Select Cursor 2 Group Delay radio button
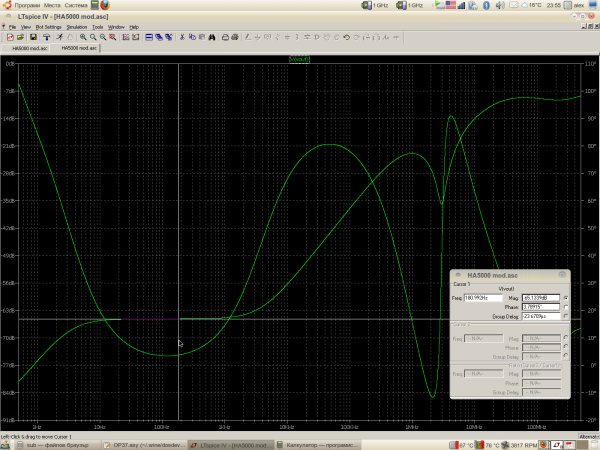Viewport: 600px width, 450px height. 566,356
